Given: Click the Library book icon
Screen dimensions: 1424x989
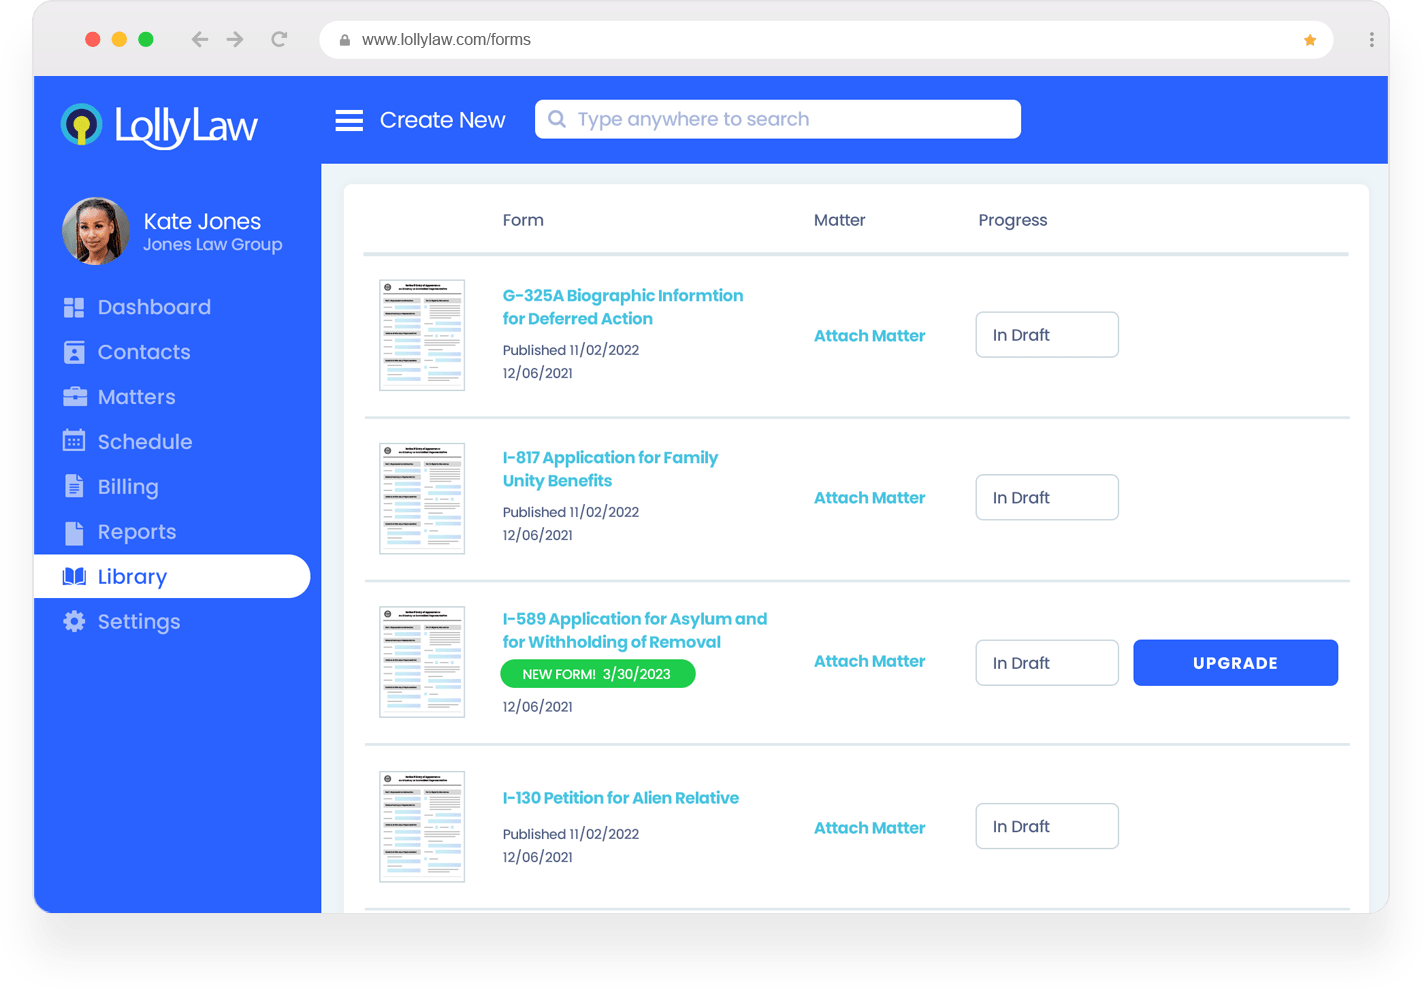Looking at the screenshot, I should (74, 576).
